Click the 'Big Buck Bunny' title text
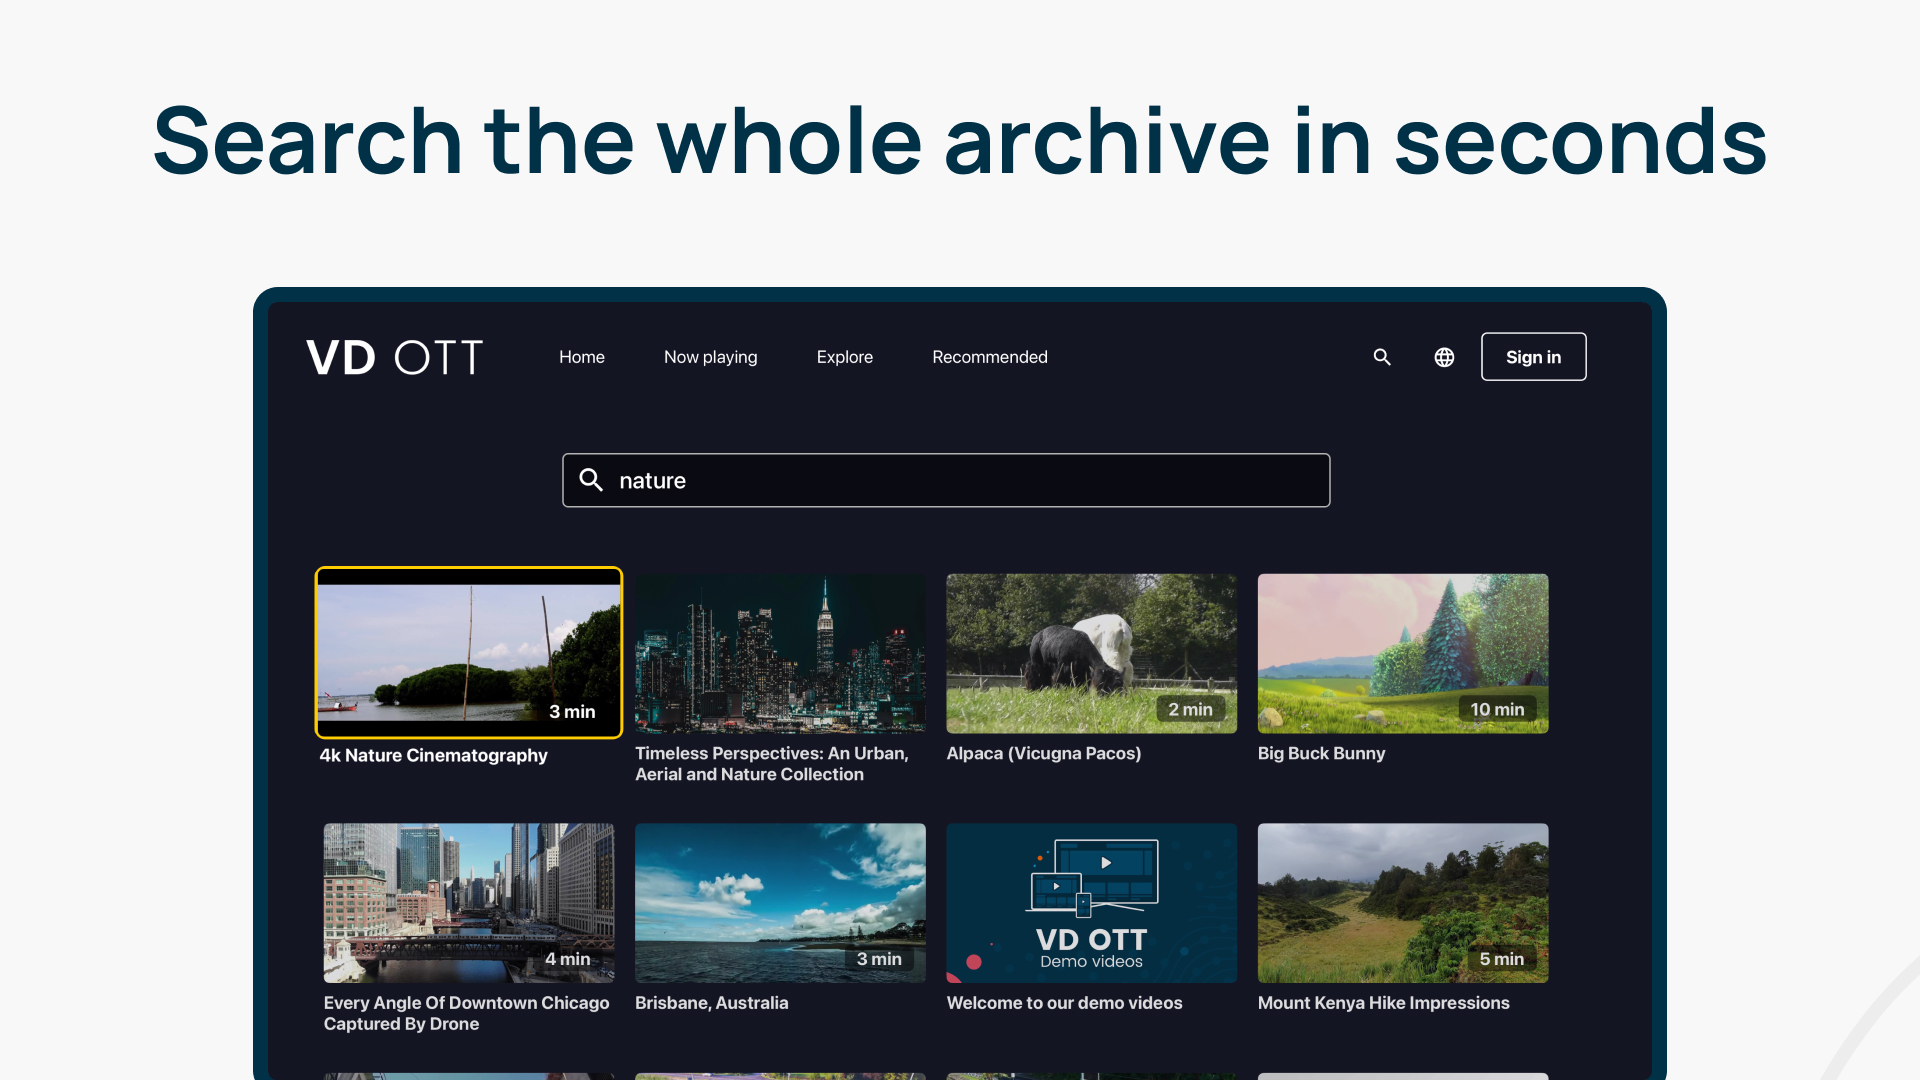 (x=1321, y=753)
